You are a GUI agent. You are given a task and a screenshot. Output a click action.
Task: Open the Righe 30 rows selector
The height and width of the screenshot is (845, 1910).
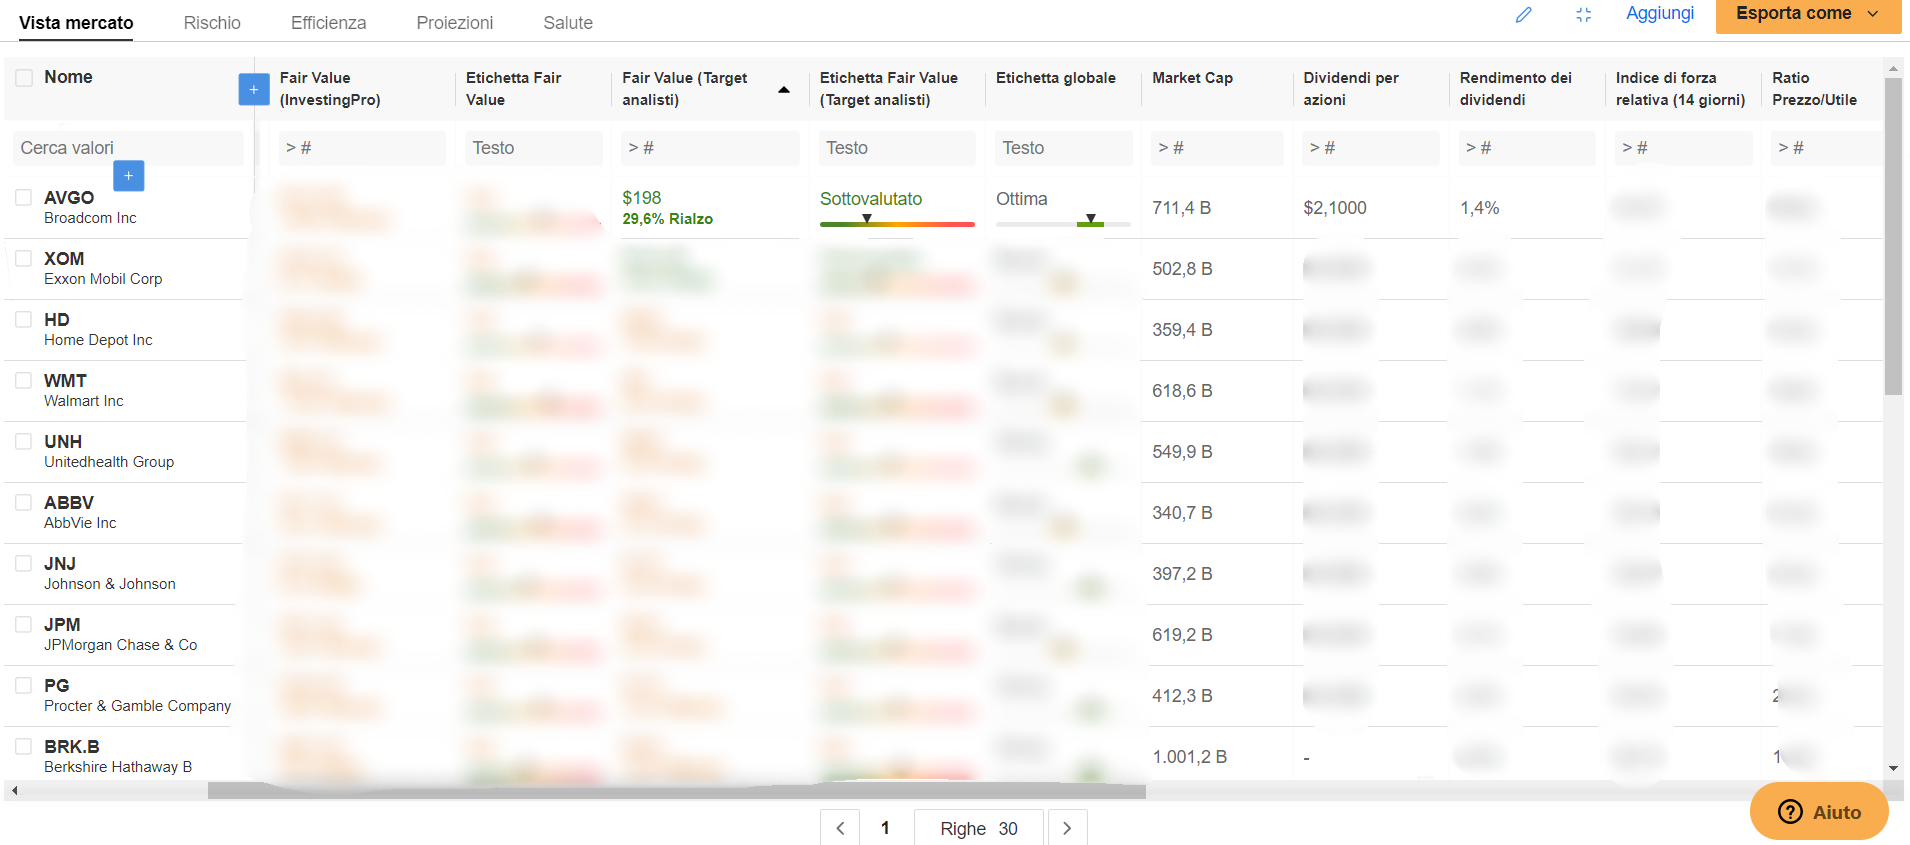[979, 828]
